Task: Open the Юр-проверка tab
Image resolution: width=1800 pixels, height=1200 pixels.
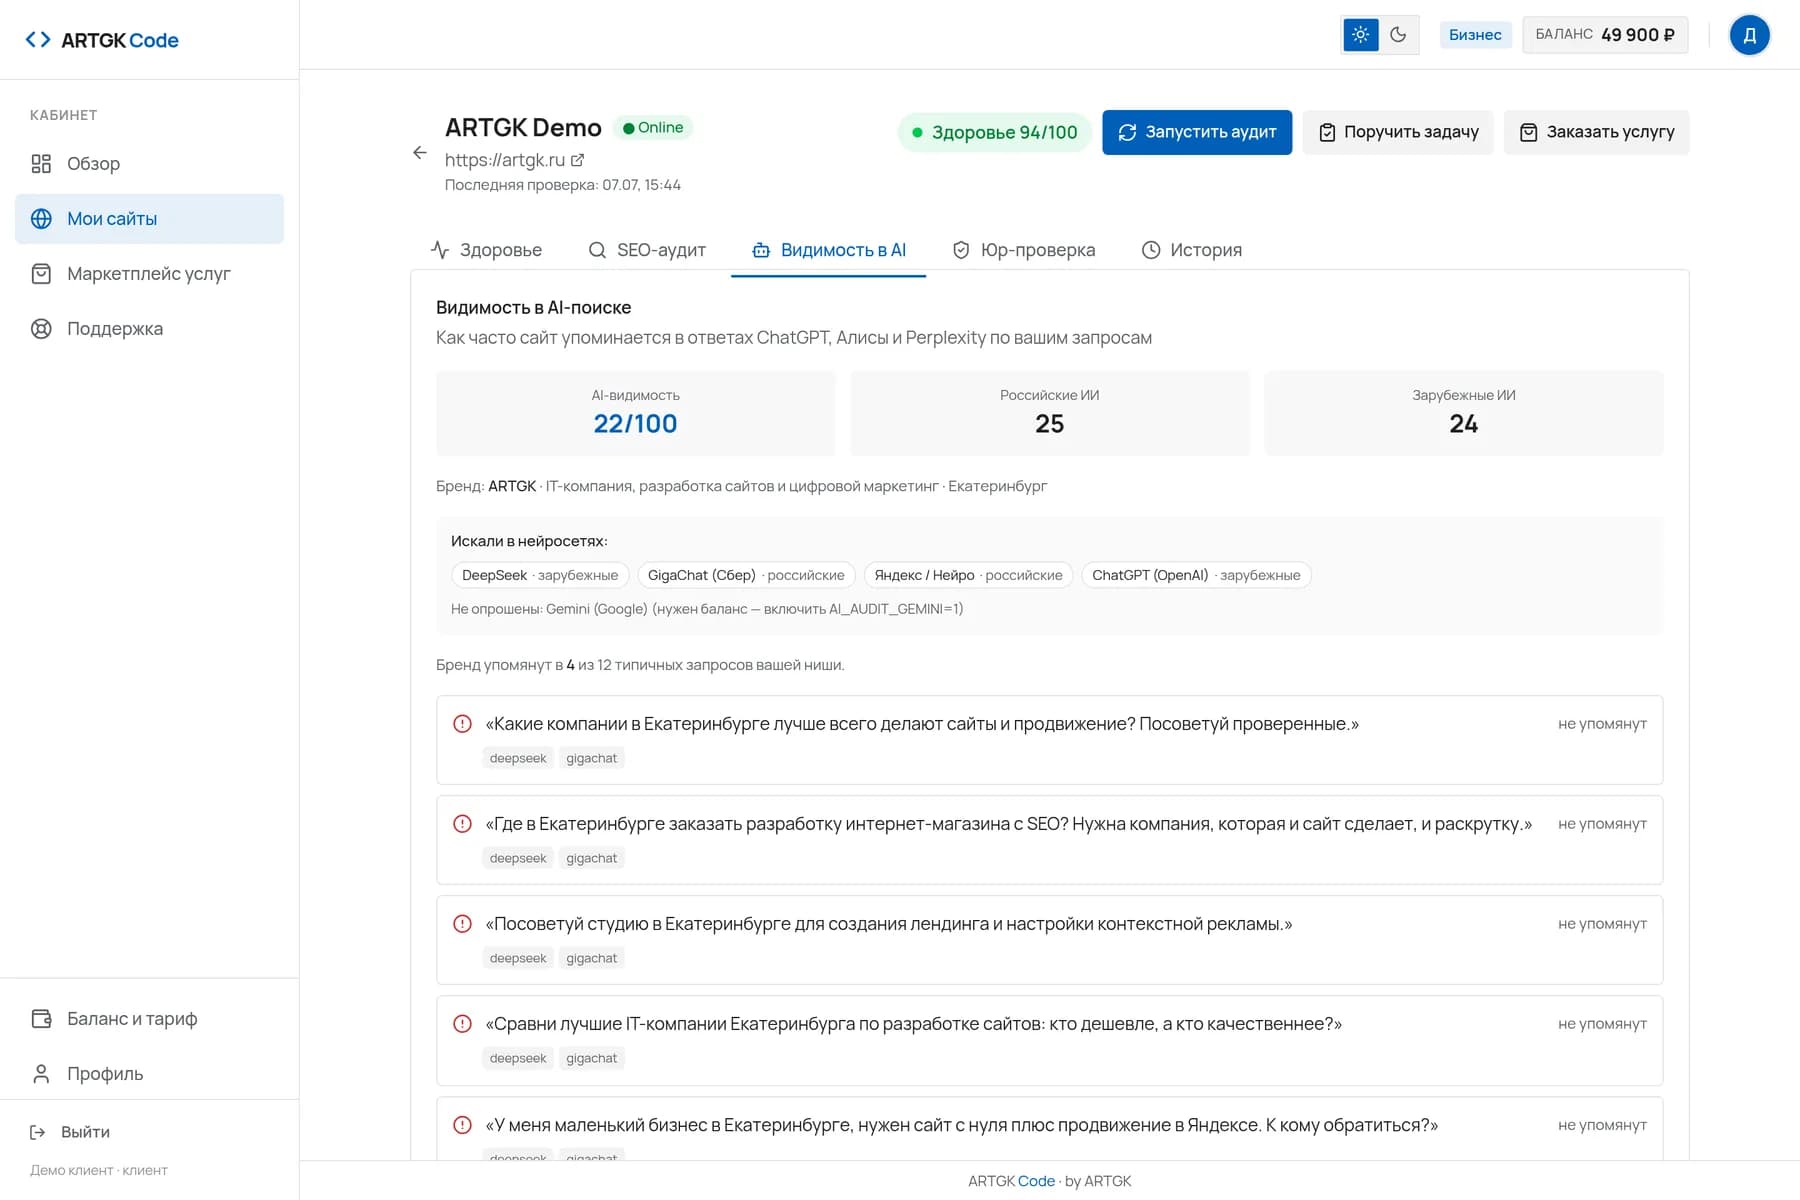Action: click(1024, 250)
